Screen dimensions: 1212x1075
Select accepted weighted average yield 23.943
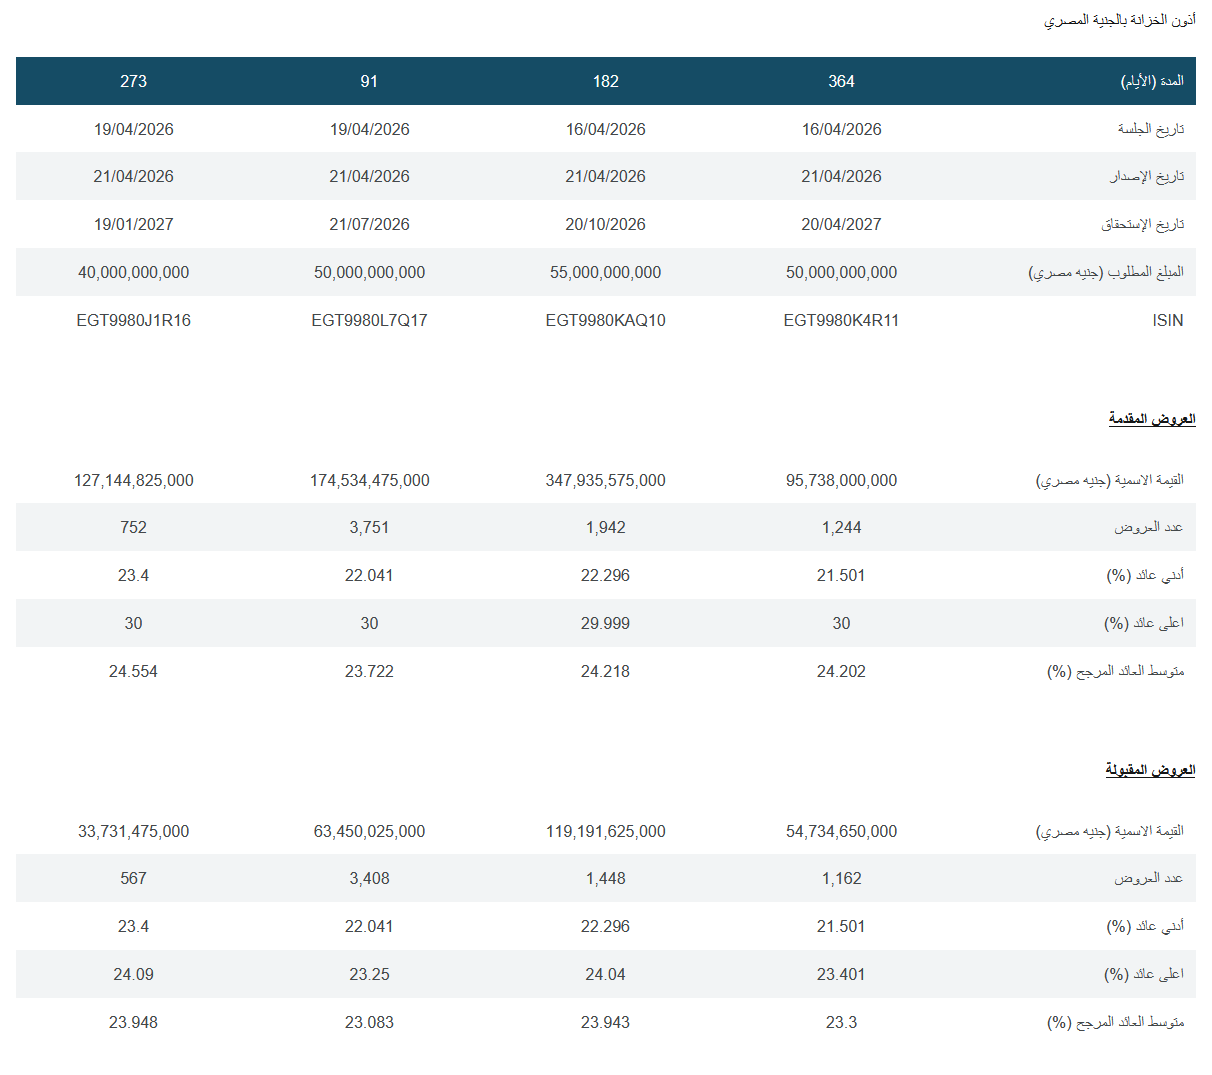tap(605, 1022)
